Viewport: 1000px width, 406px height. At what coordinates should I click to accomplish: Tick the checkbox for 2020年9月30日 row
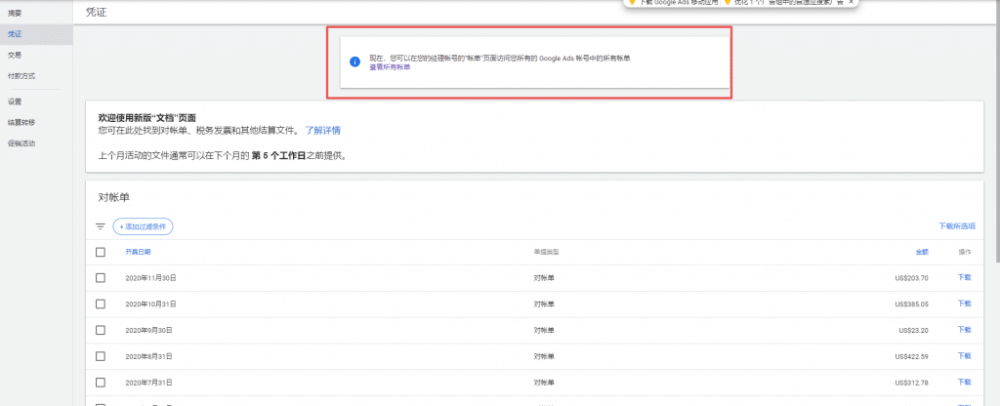click(100, 330)
